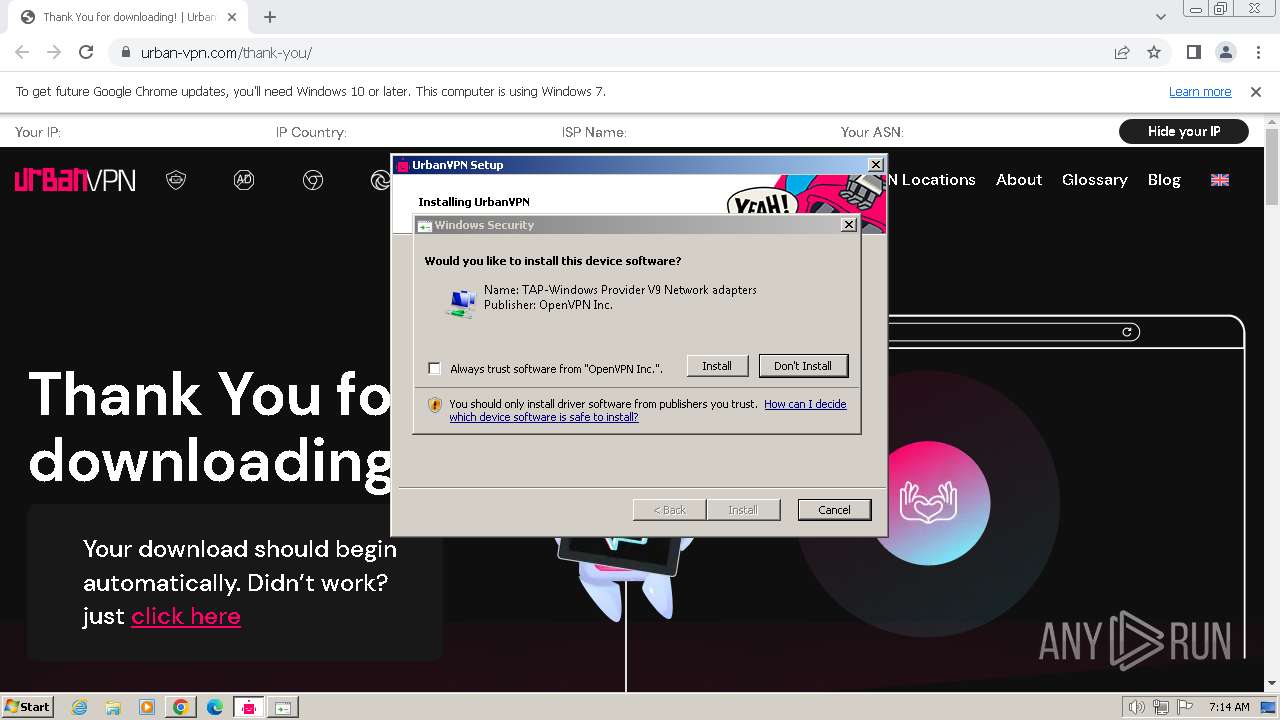
Task: Select 'Thank You for downloading' tab
Action: [x=128, y=17]
